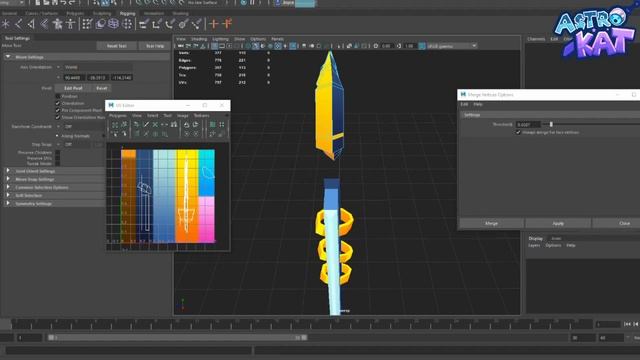Open the sRGB gamma view transform dropdown
The height and width of the screenshot is (360, 640).
click(452, 46)
